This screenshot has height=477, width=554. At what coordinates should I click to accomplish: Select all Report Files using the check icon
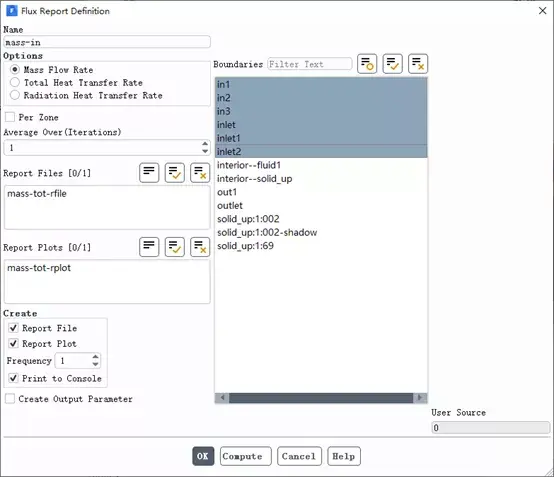tap(174, 173)
